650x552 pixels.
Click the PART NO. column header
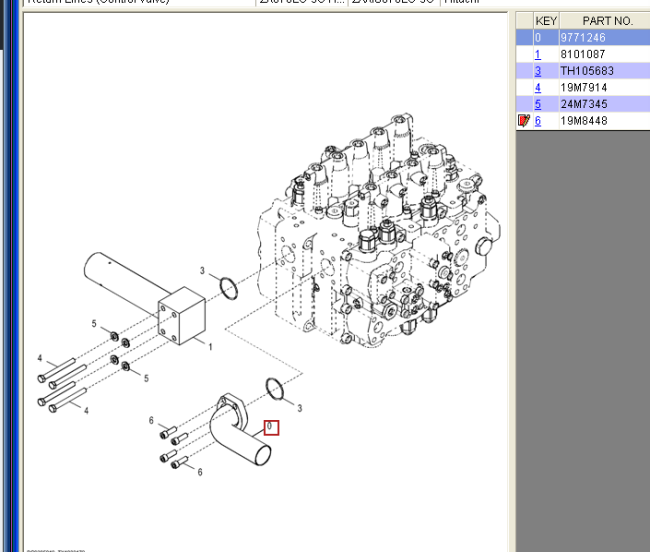(x=607, y=20)
